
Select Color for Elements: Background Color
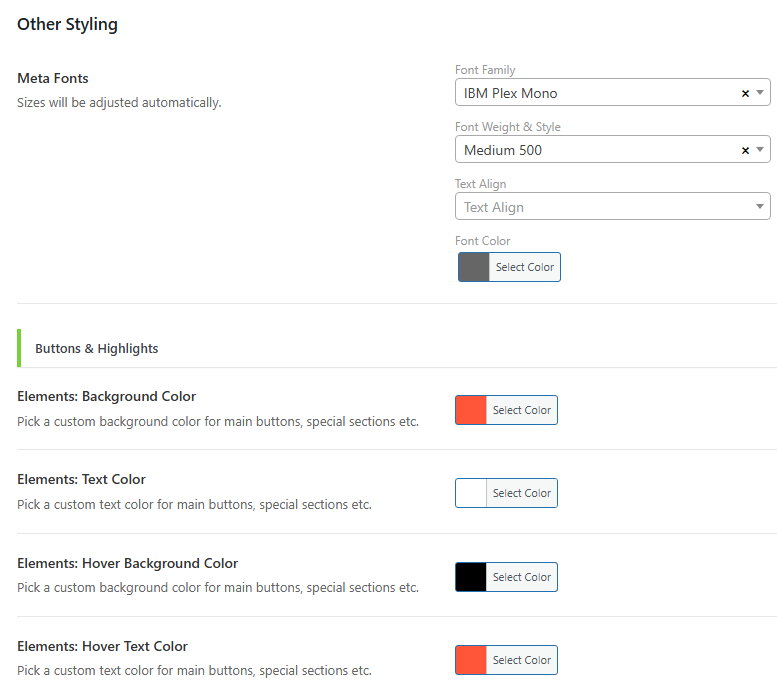click(x=521, y=410)
